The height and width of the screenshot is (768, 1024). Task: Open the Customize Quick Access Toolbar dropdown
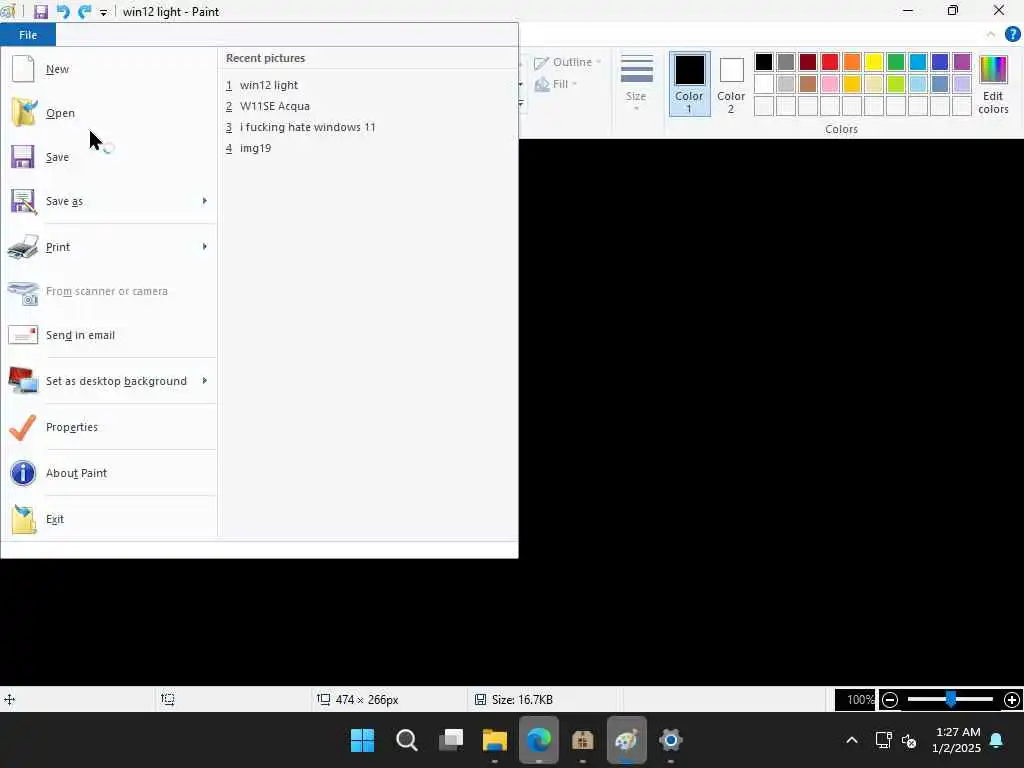tap(103, 12)
